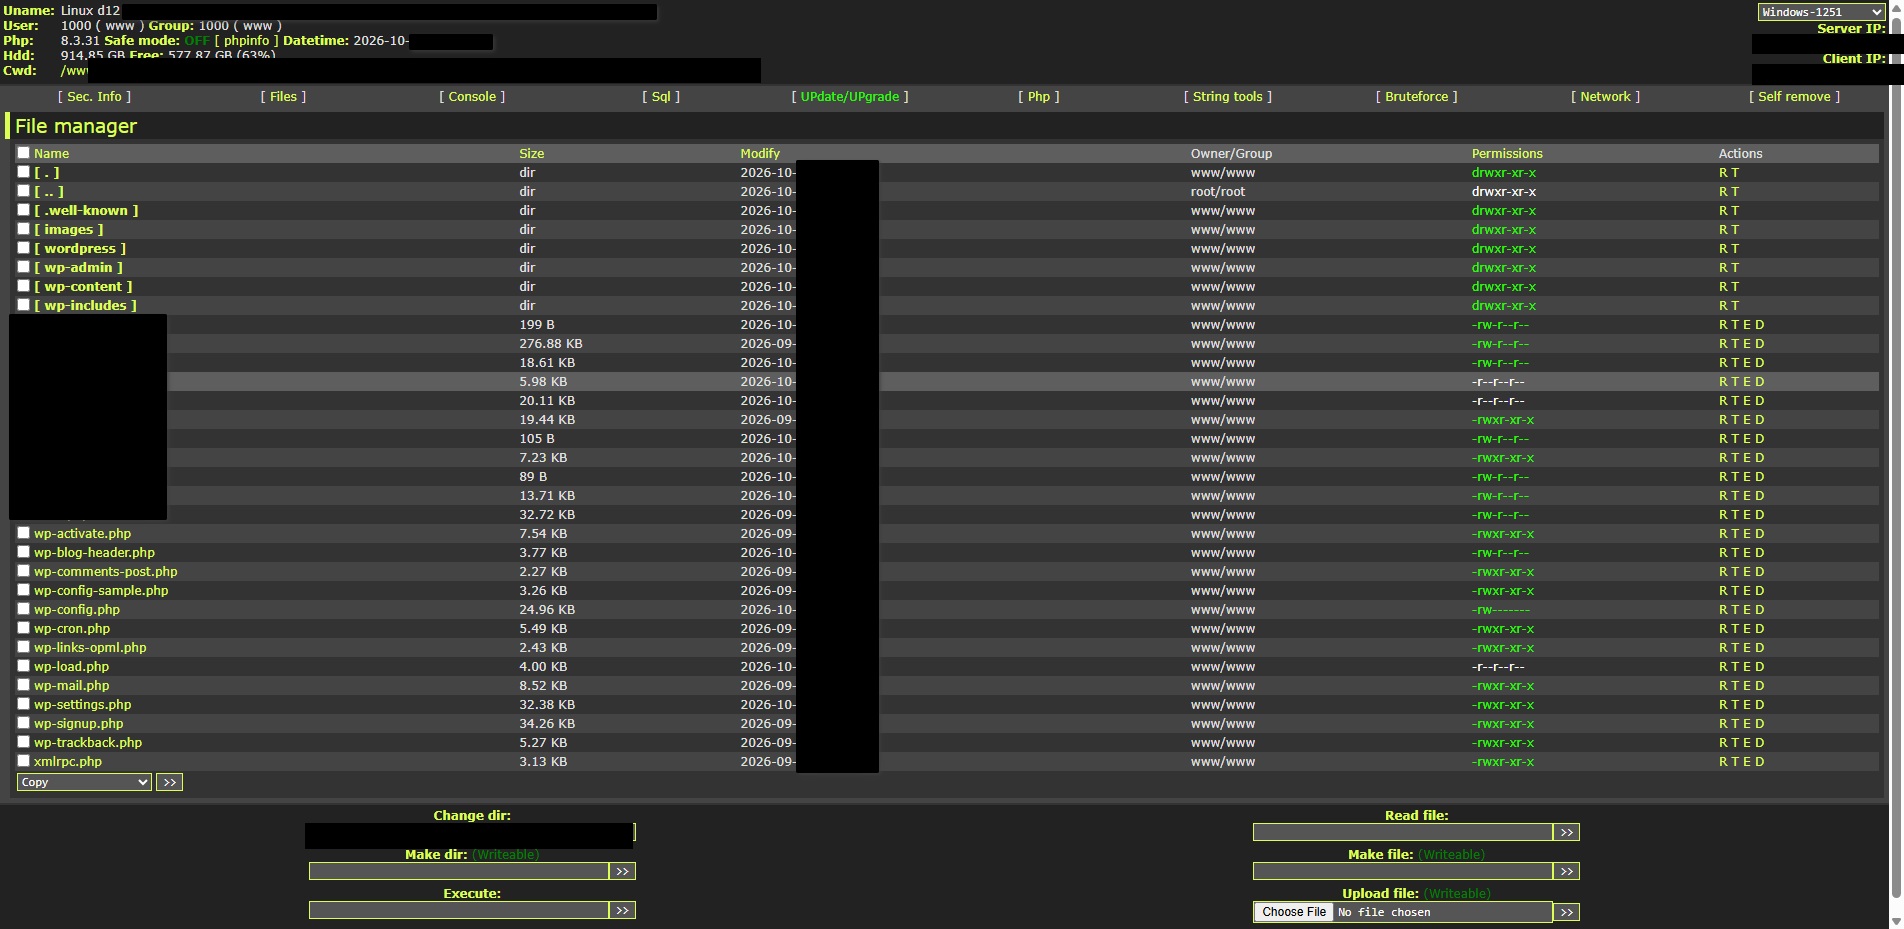This screenshot has height=929, width=1904.
Task: Submit the Copy action with >> button
Action: [x=169, y=782]
